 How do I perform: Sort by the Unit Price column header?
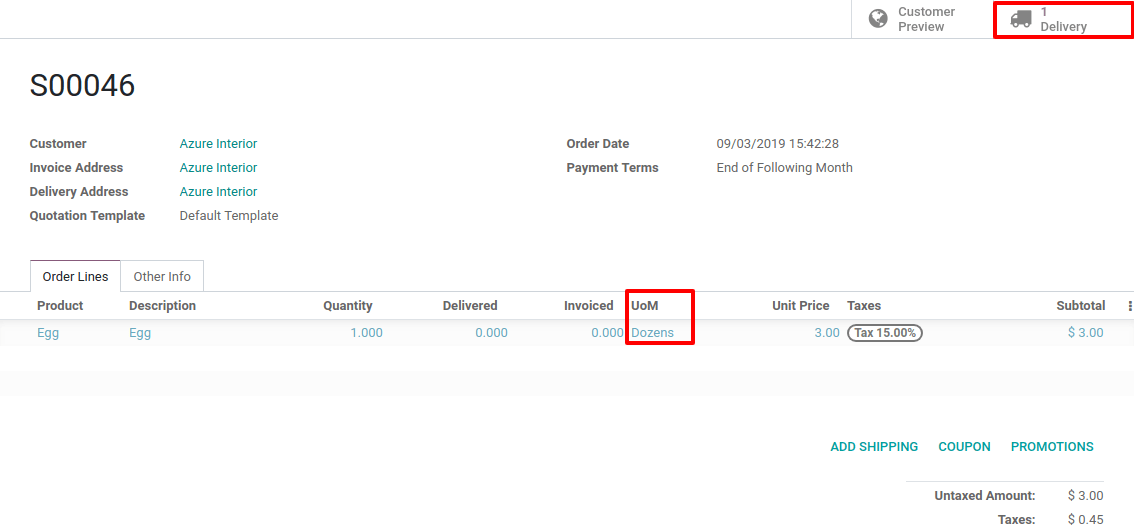[800, 306]
